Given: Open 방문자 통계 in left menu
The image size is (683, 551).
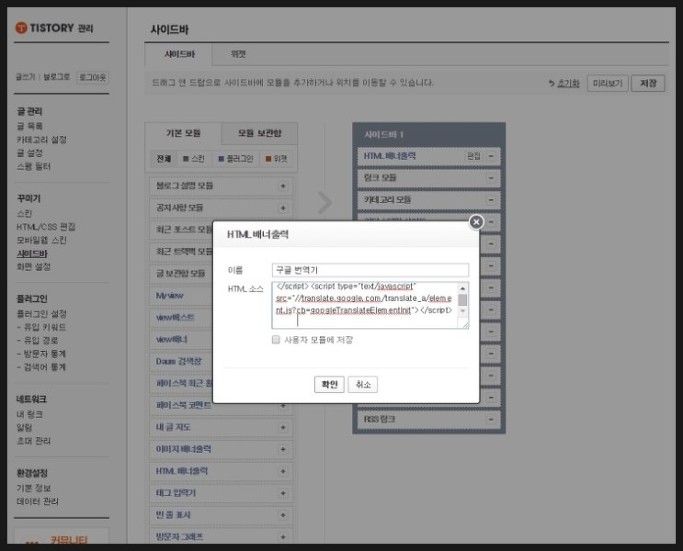Looking at the screenshot, I should point(44,354).
